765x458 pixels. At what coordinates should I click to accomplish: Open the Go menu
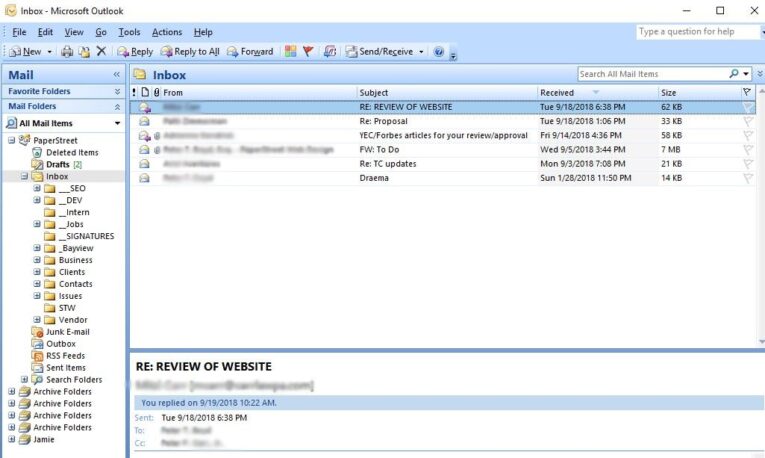[x=101, y=32]
